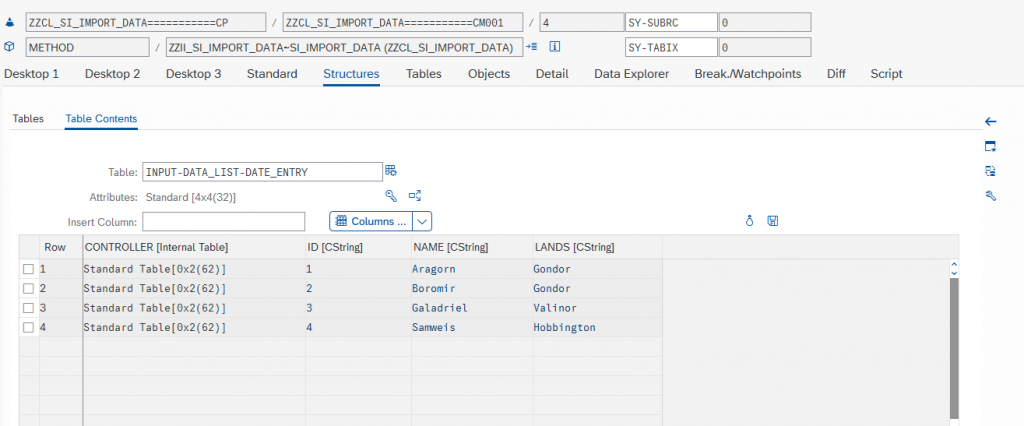Click the Boromir name cell
The image size is (1024, 426).
[472, 289]
